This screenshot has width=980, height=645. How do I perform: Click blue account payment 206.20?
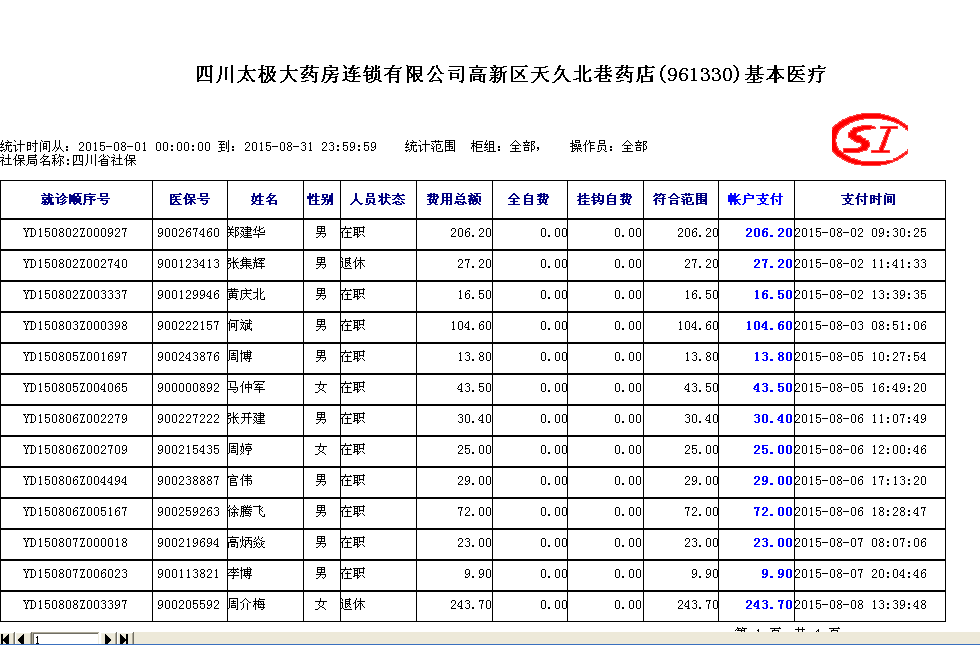[769, 233]
